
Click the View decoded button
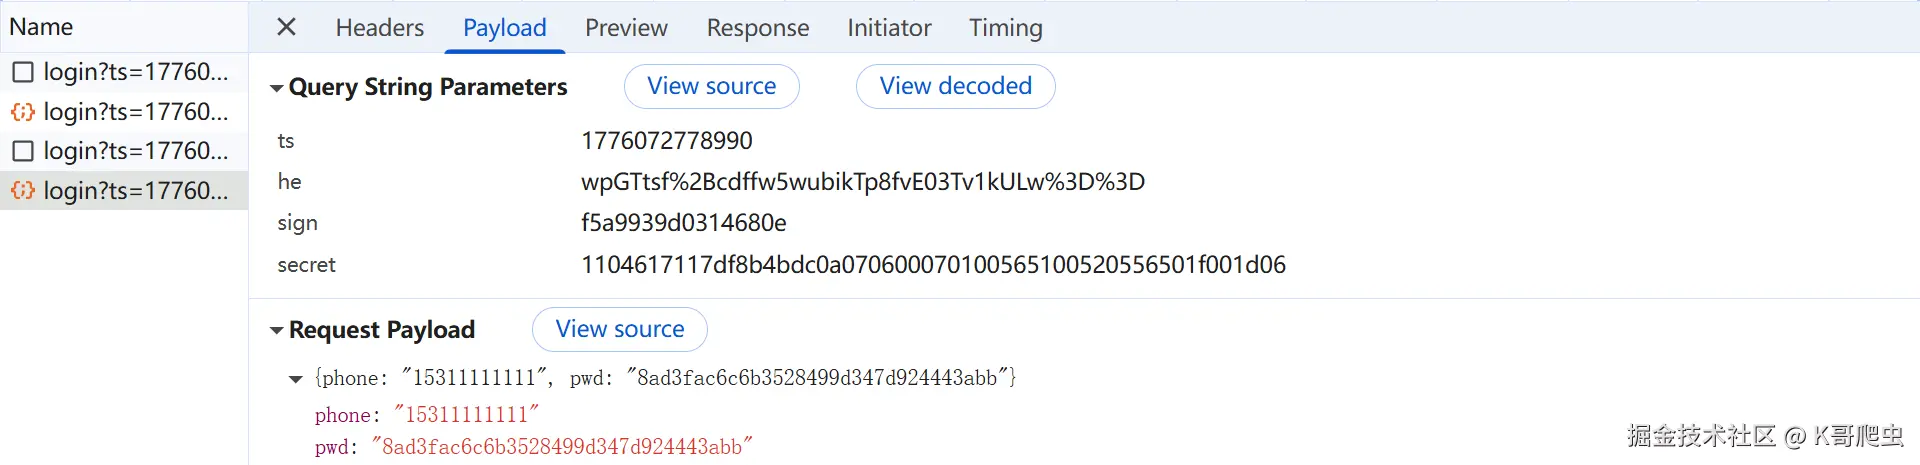tap(956, 86)
